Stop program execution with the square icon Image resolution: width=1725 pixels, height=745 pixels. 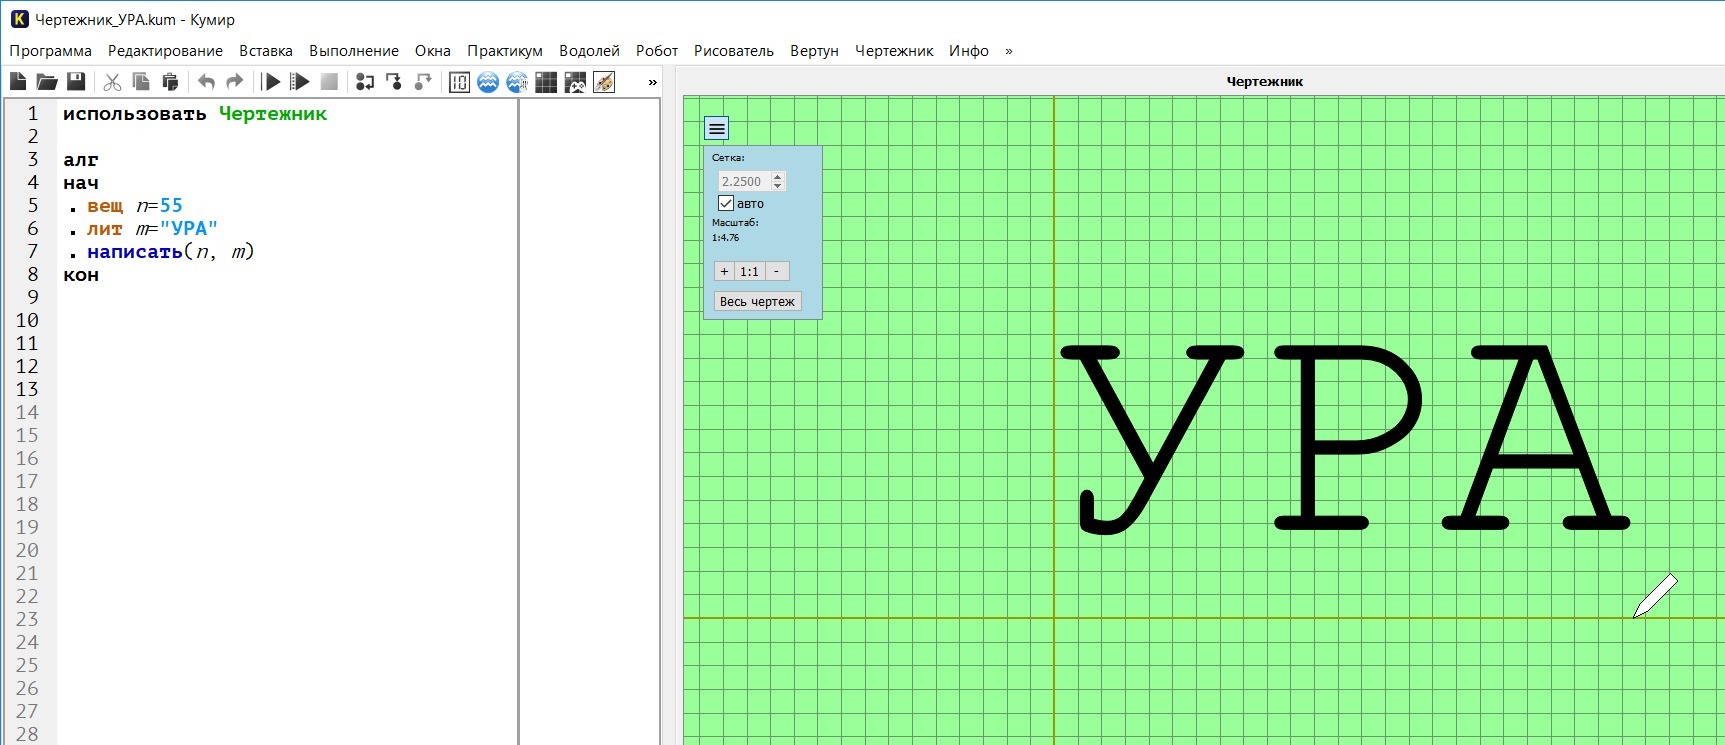(329, 82)
